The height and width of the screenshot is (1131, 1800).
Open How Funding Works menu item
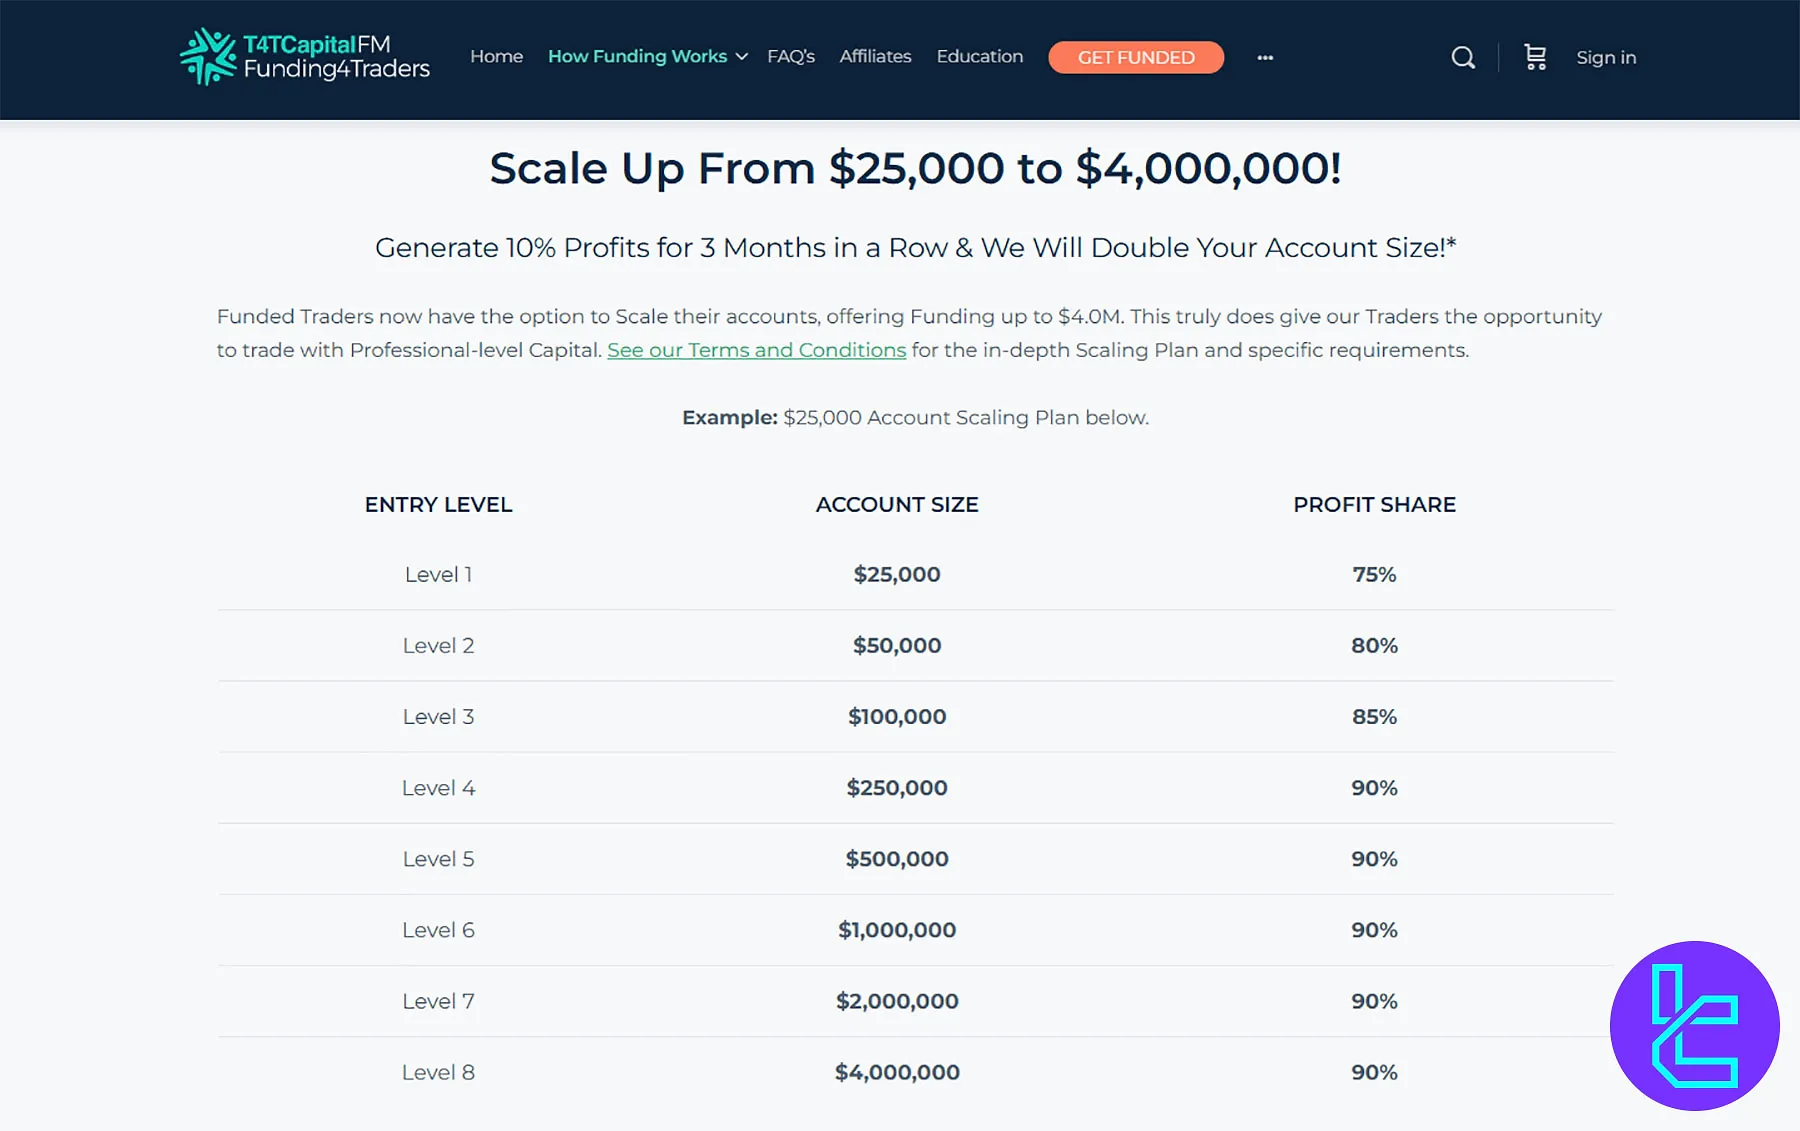[x=637, y=57]
